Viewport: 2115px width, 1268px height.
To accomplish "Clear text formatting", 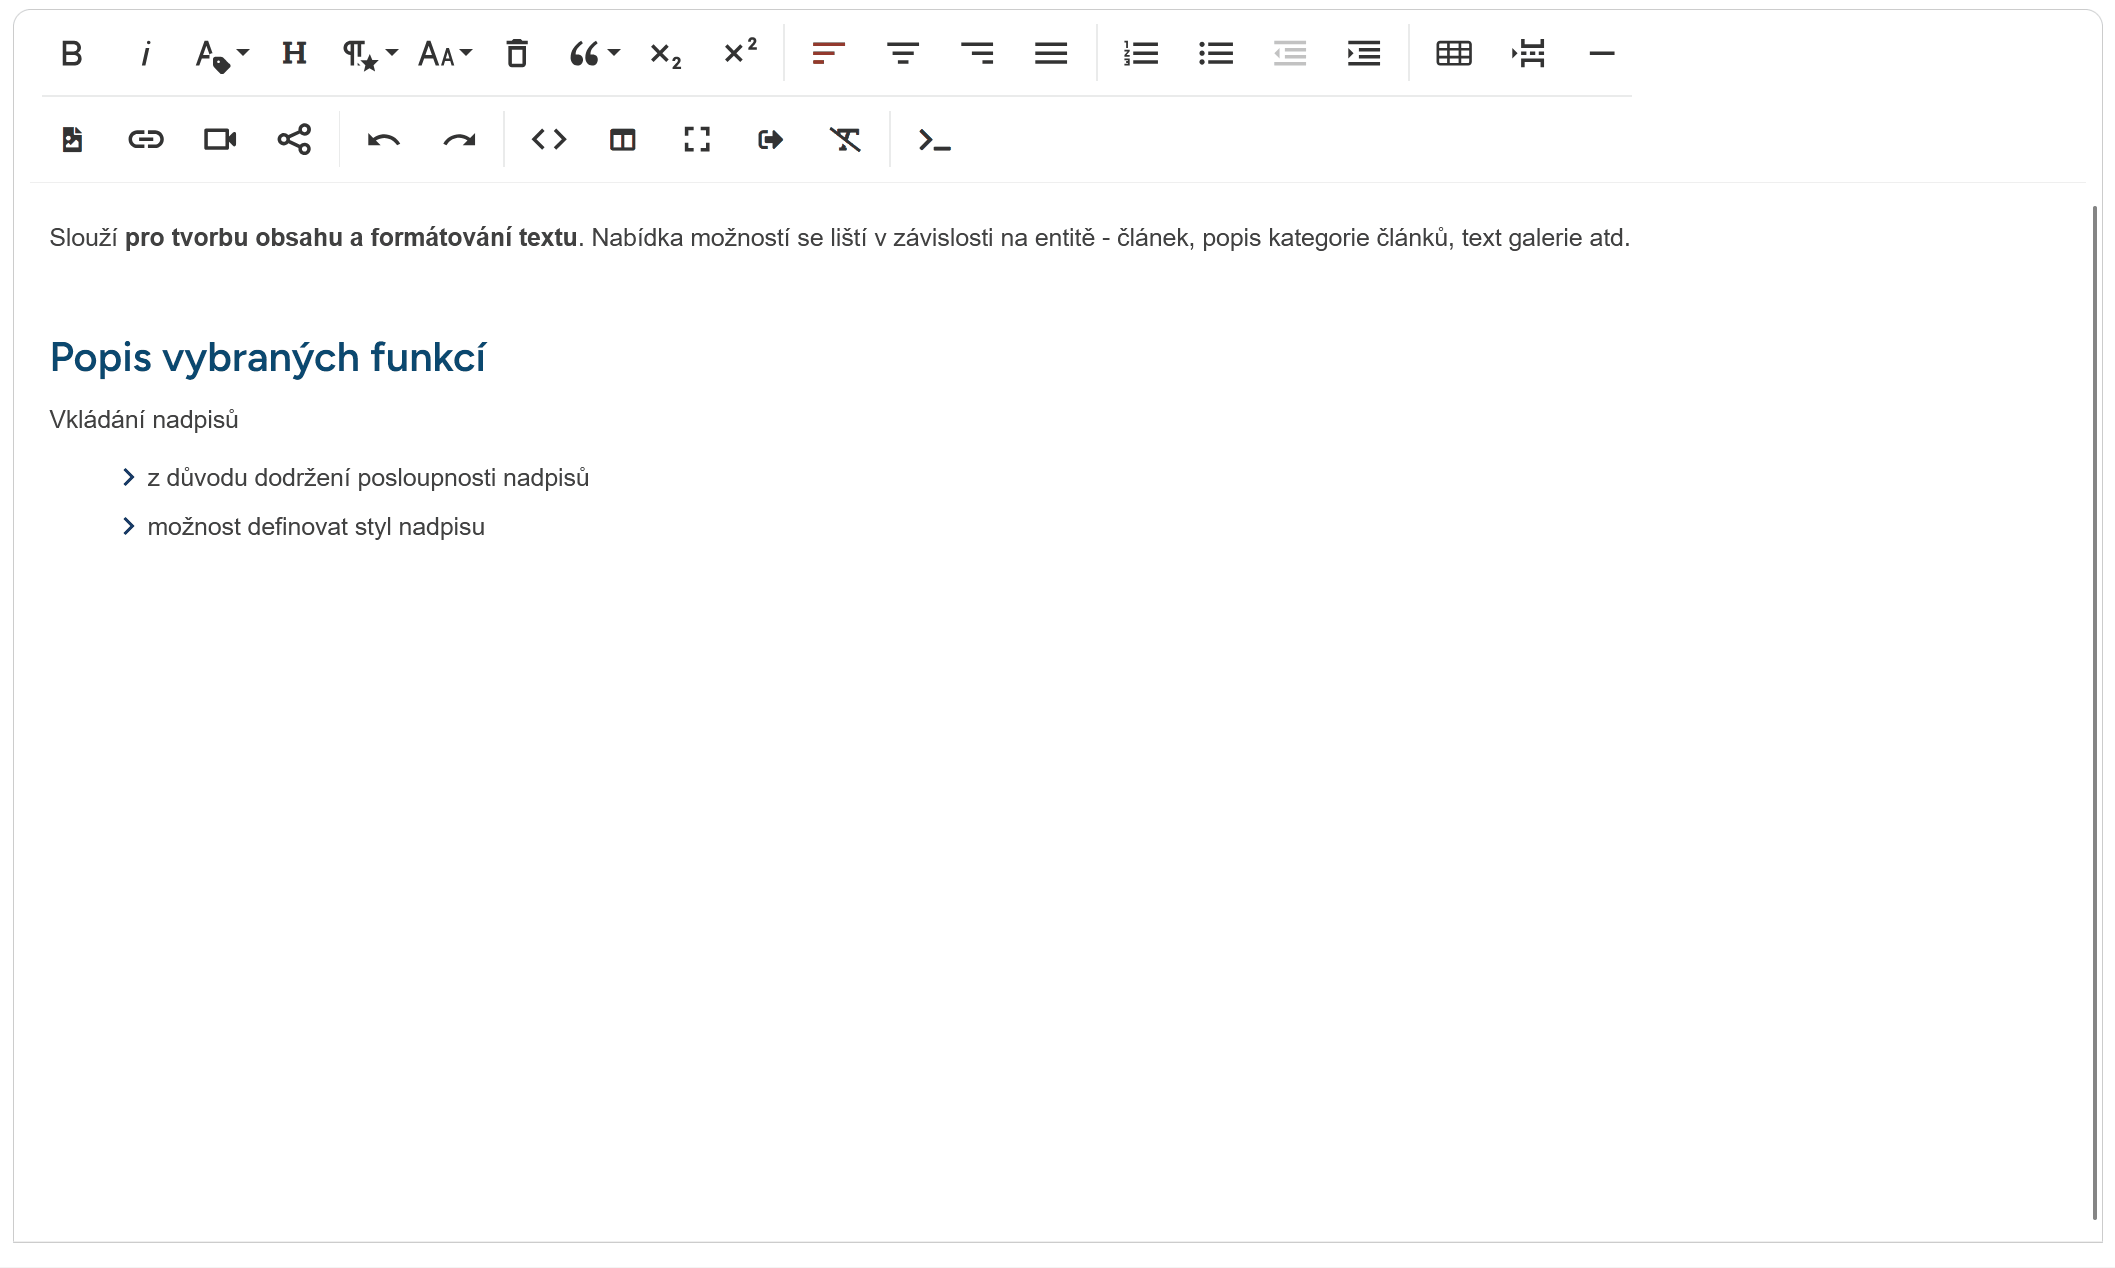I will (x=845, y=140).
